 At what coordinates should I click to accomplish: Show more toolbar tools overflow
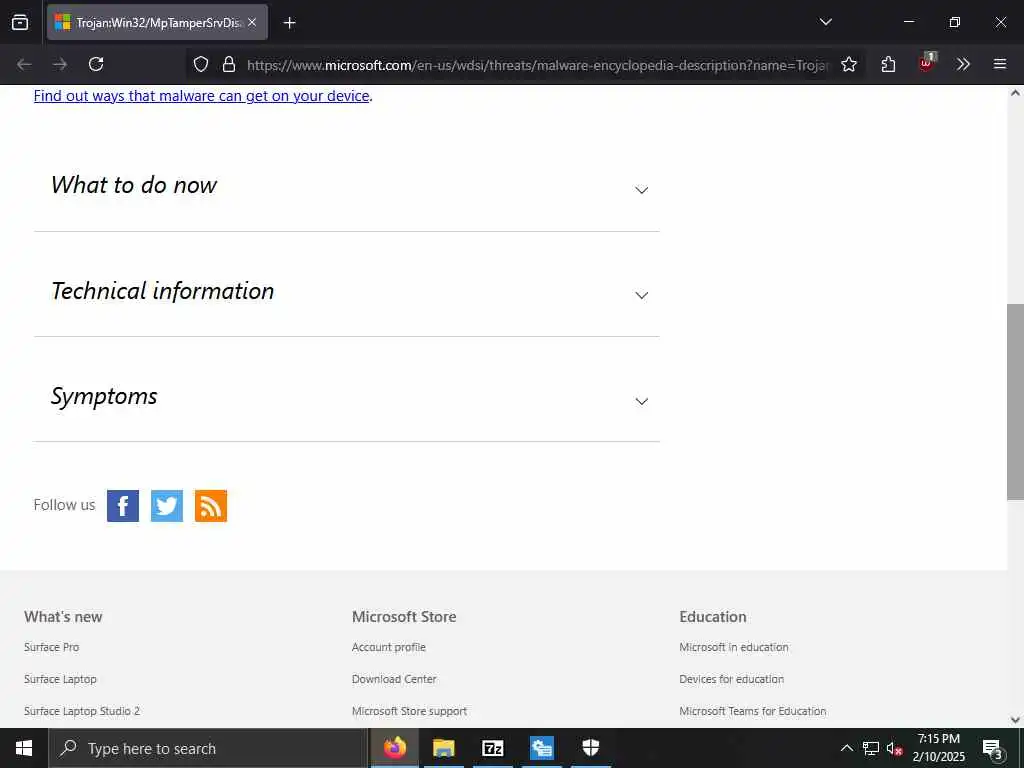(963, 64)
